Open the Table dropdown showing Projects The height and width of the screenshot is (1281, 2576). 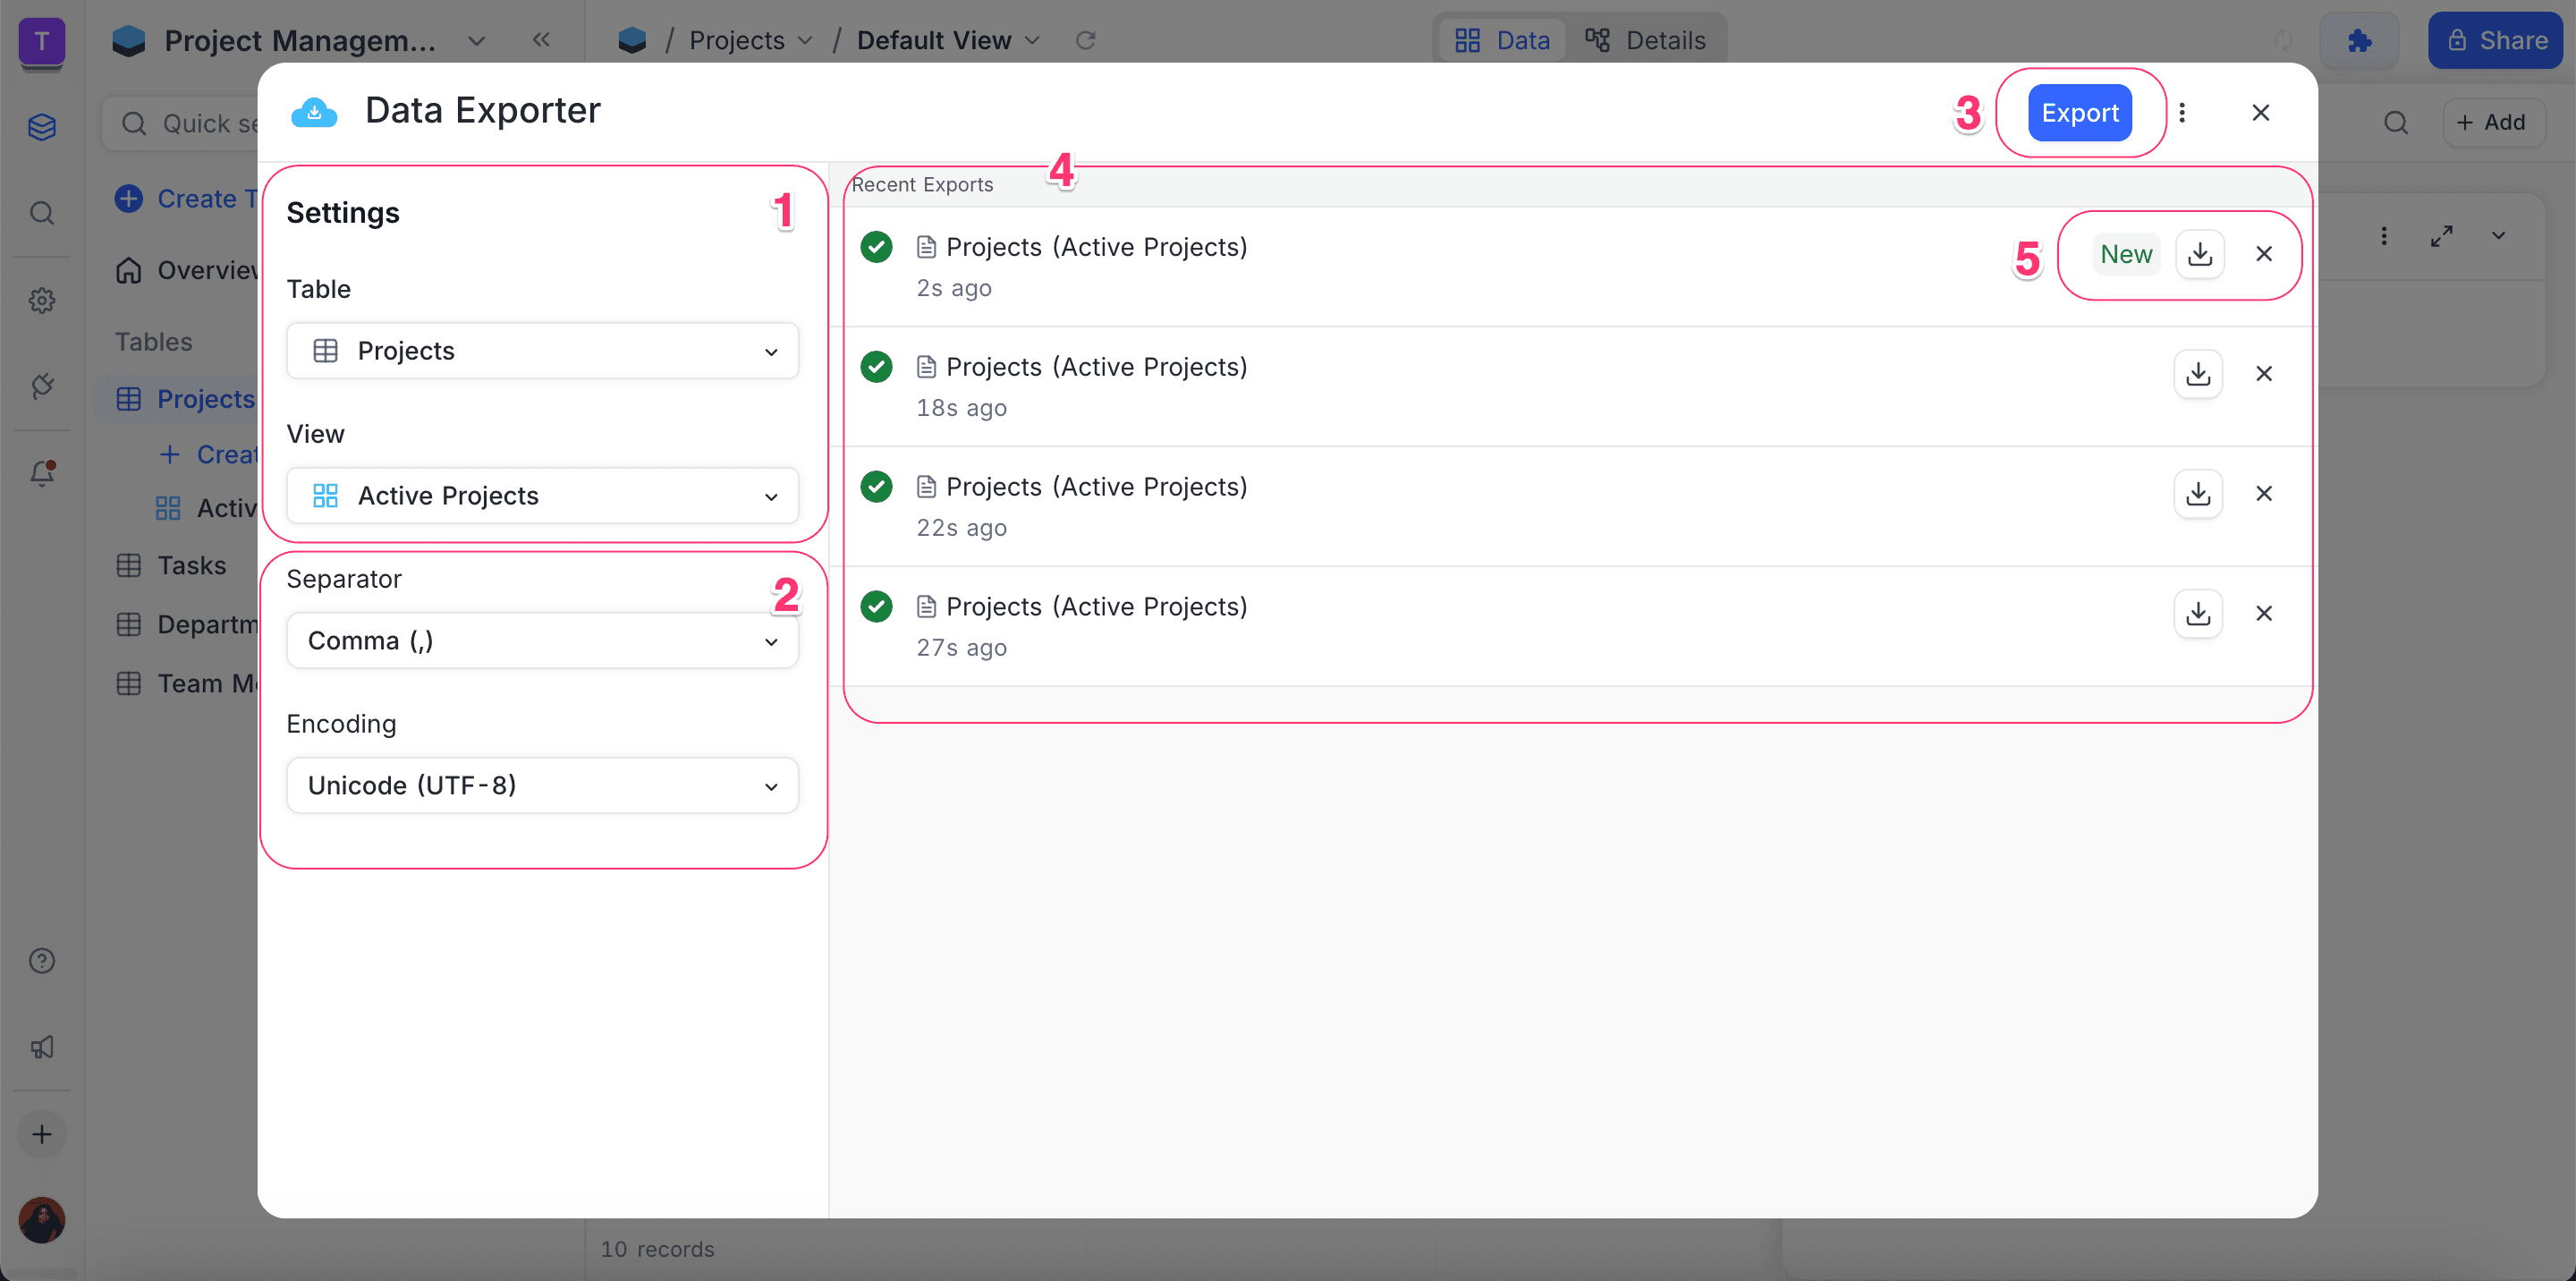[x=542, y=351]
